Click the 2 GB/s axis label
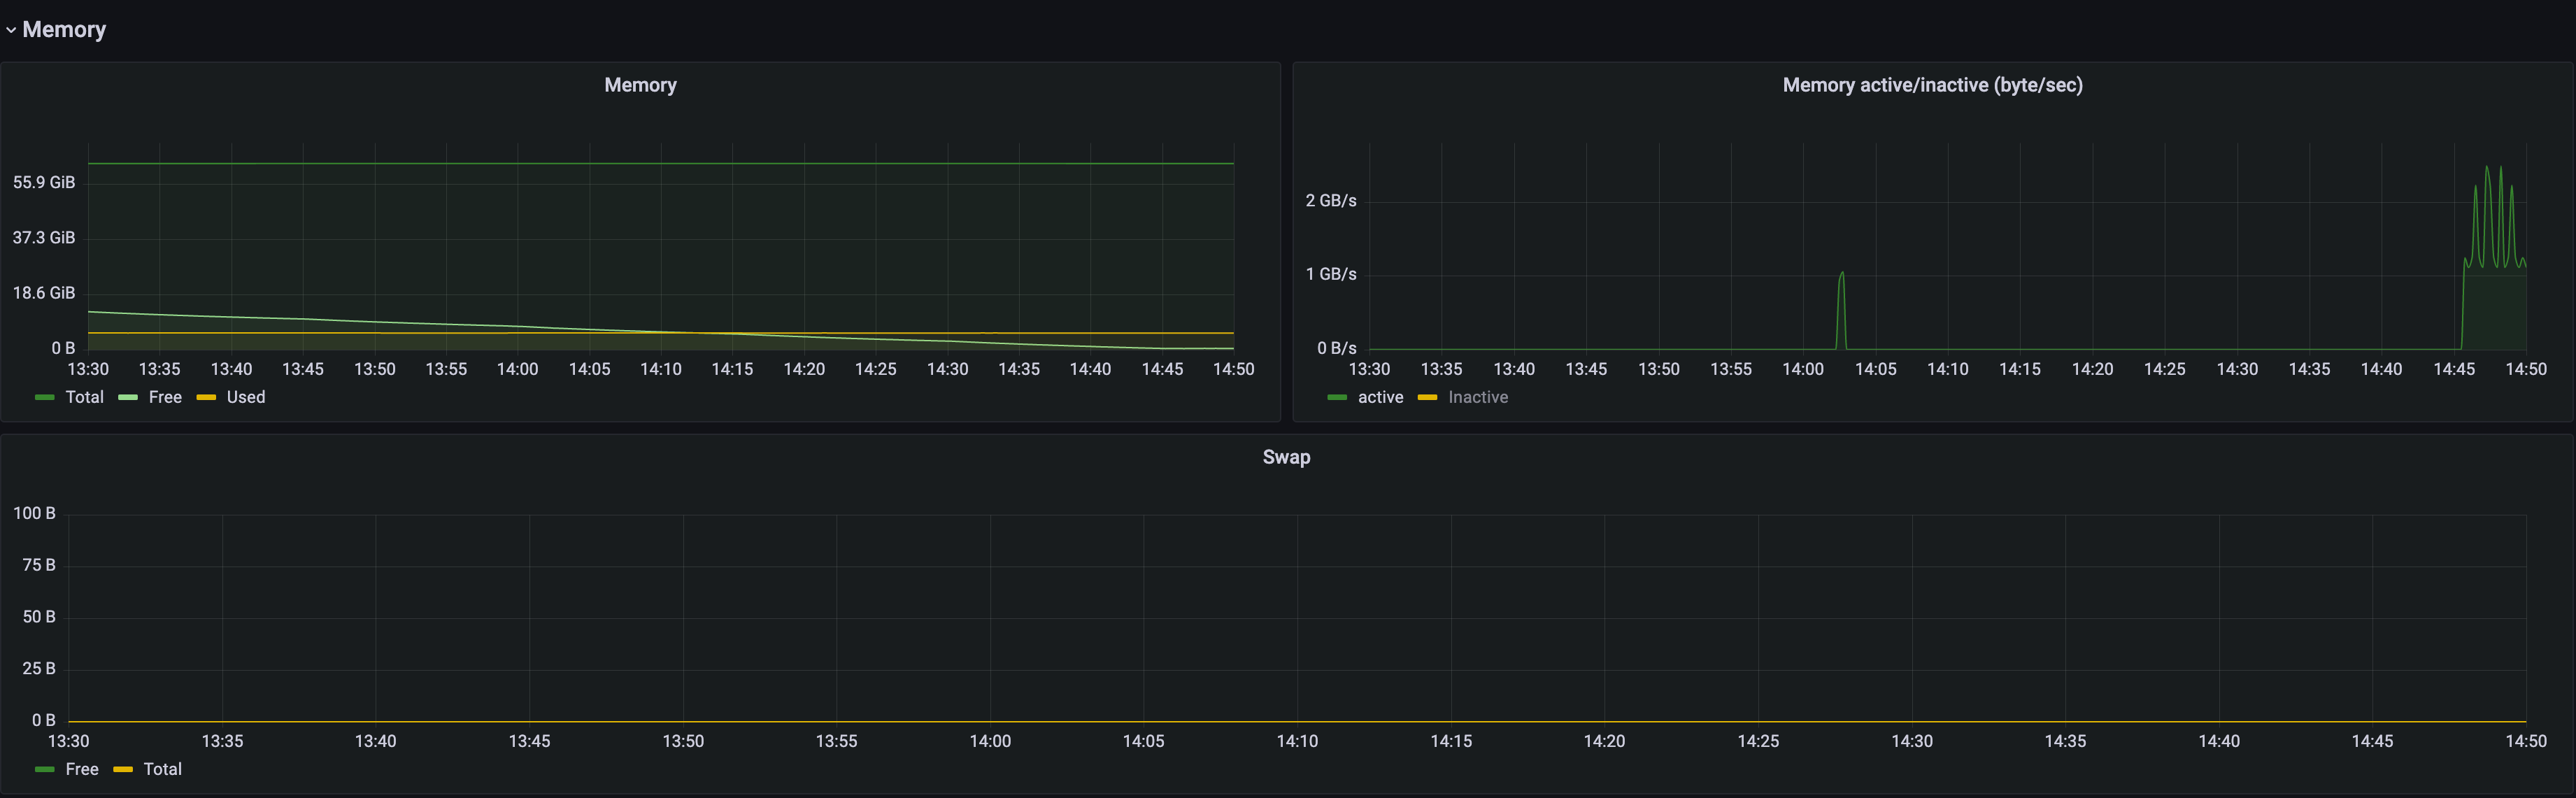 click(1331, 201)
